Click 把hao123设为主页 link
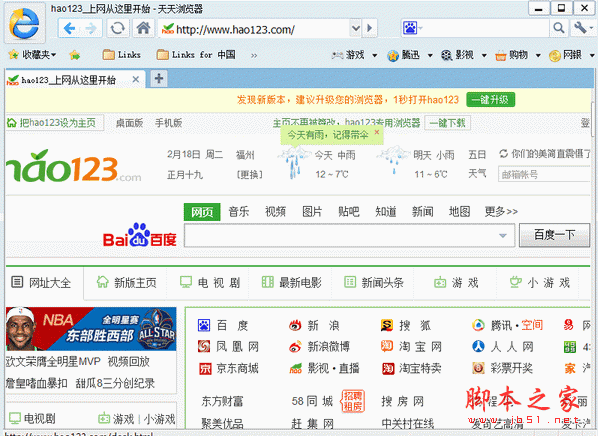 pos(55,123)
